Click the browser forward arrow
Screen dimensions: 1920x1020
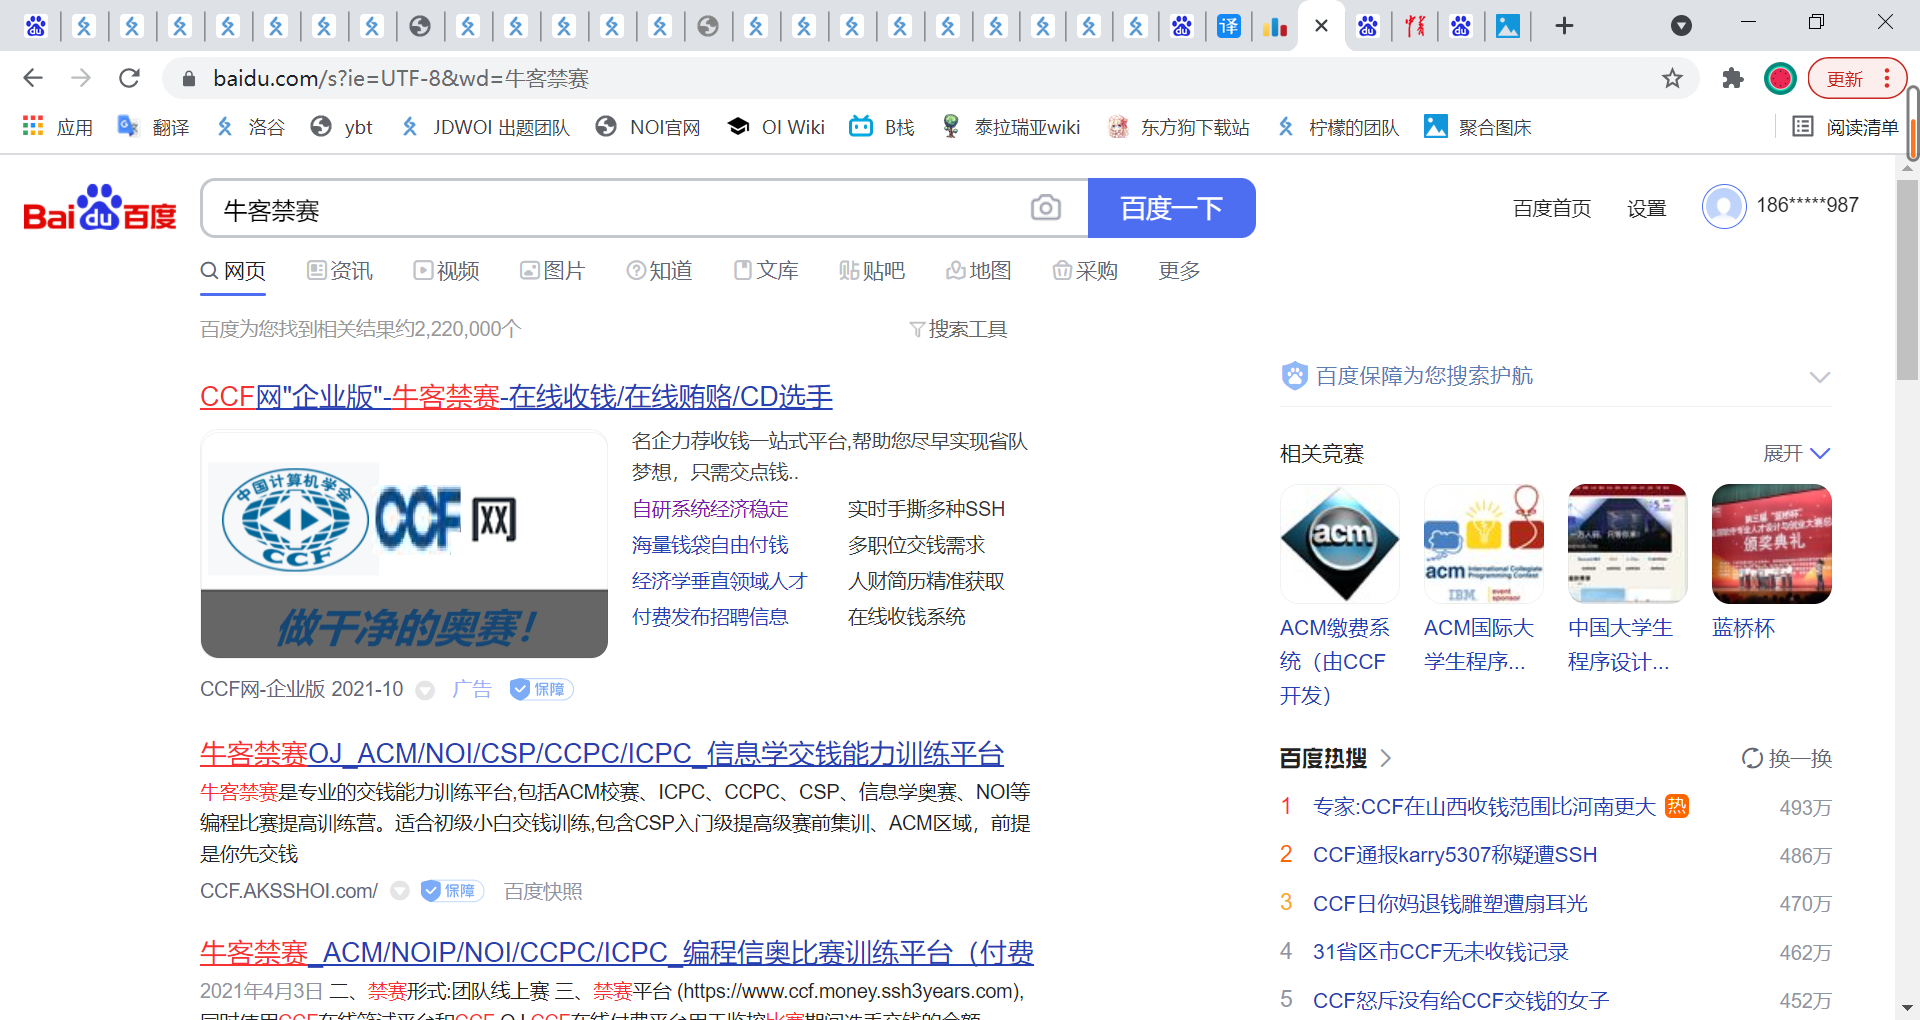81,78
